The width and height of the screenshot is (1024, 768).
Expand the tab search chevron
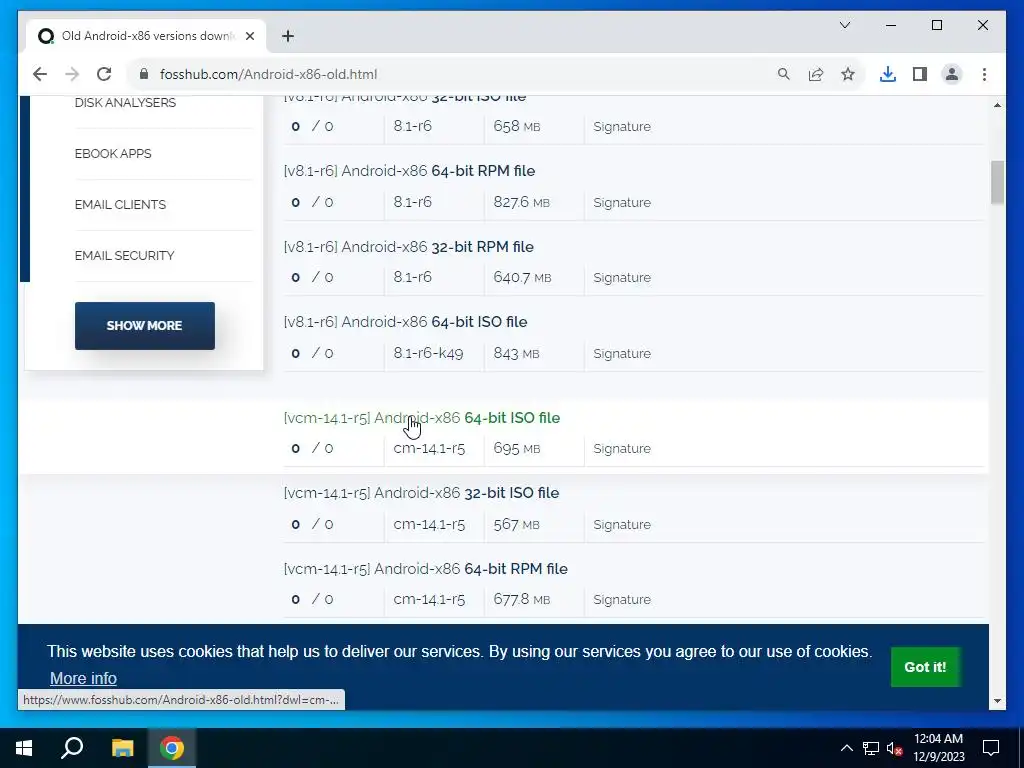pos(844,25)
